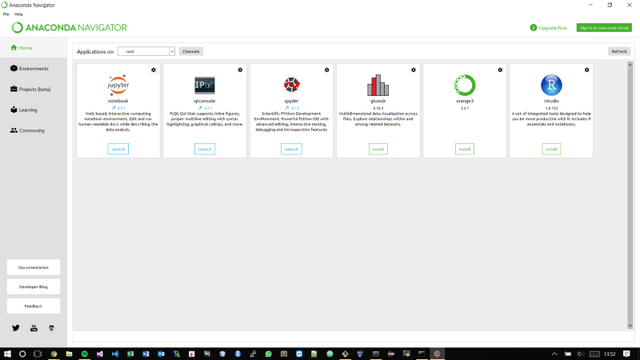Screen dimensions: 640x360
Task: Switch to the Community tab
Action: (x=33, y=131)
